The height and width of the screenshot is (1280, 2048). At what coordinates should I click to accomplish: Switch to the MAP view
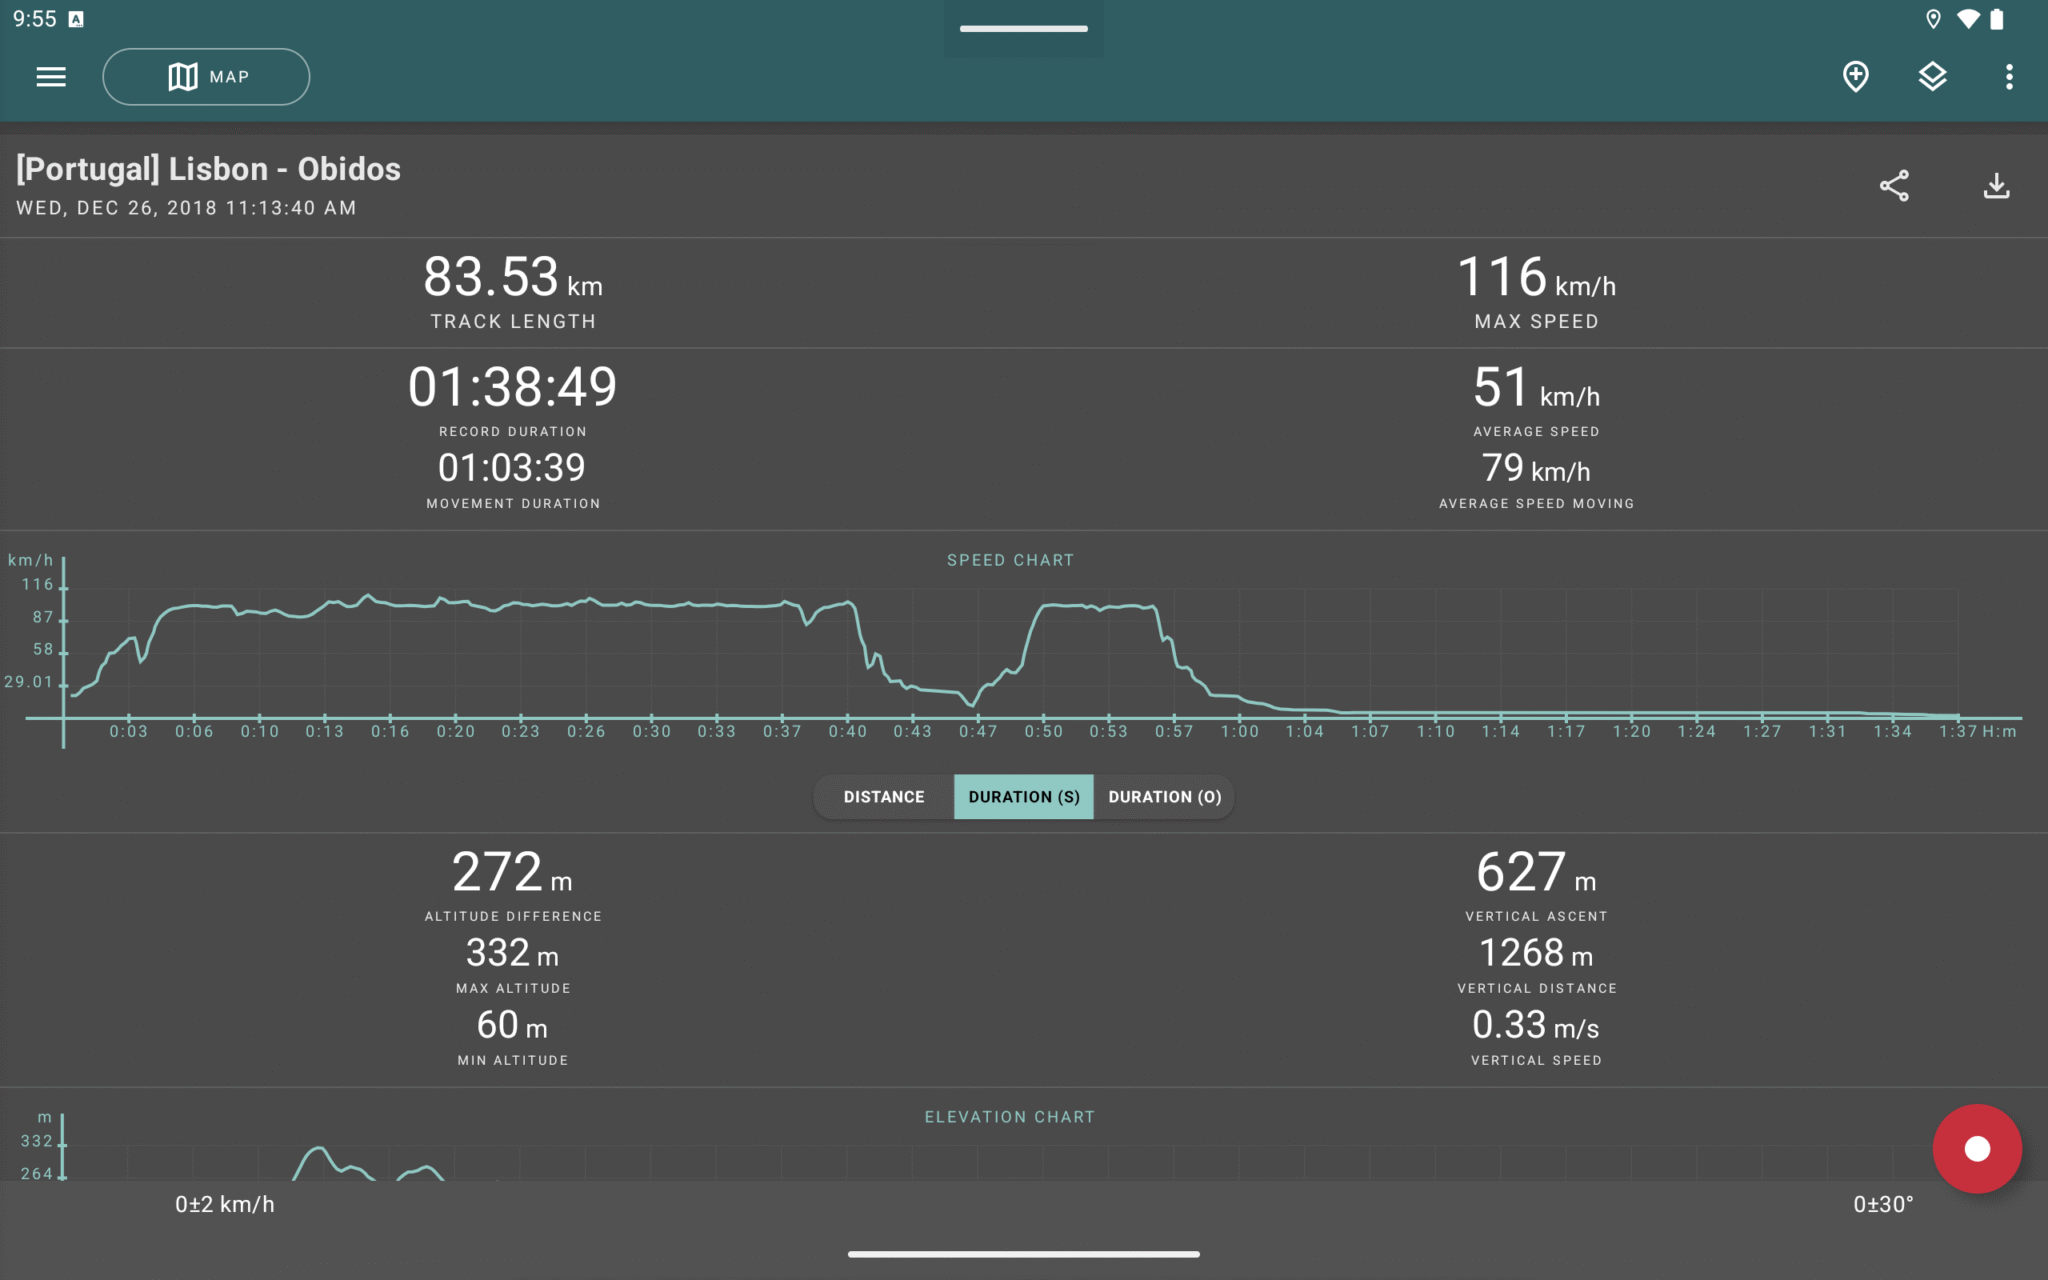tap(206, 76)
